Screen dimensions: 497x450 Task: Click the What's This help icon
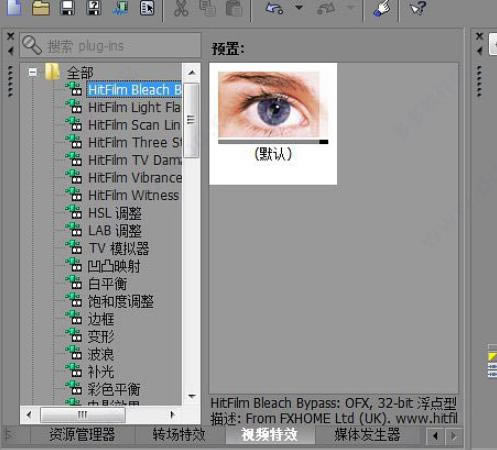418,8
